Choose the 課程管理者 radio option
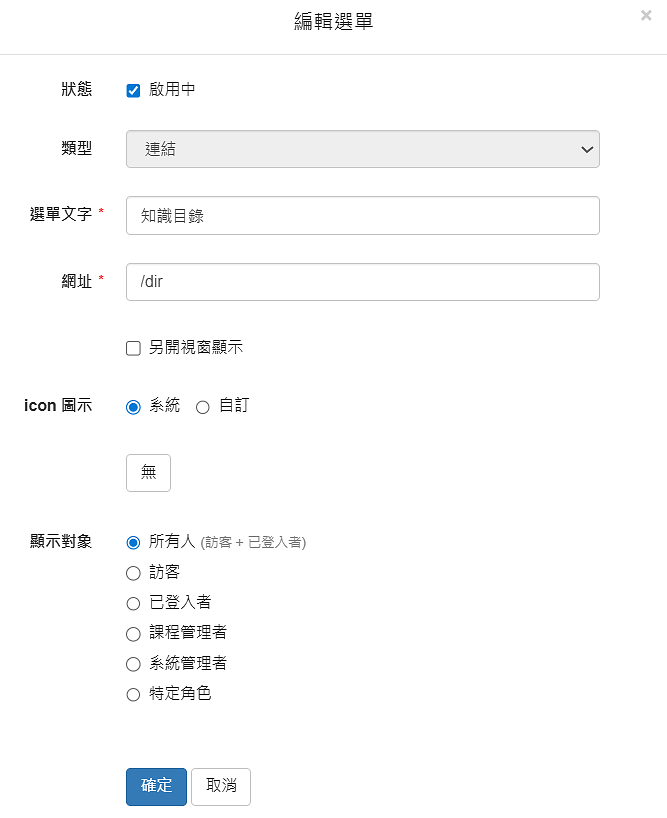667x818 pixels. 133,633
